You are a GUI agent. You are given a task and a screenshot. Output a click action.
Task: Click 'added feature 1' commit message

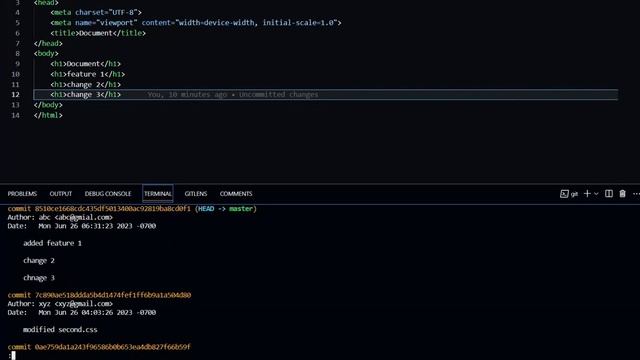coord(52,243)
